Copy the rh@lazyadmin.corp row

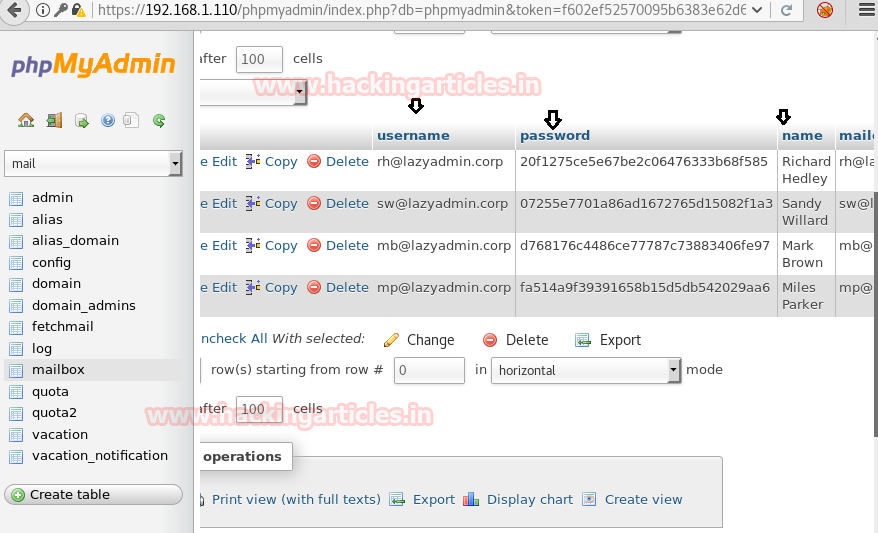click(x=272, y=162)
